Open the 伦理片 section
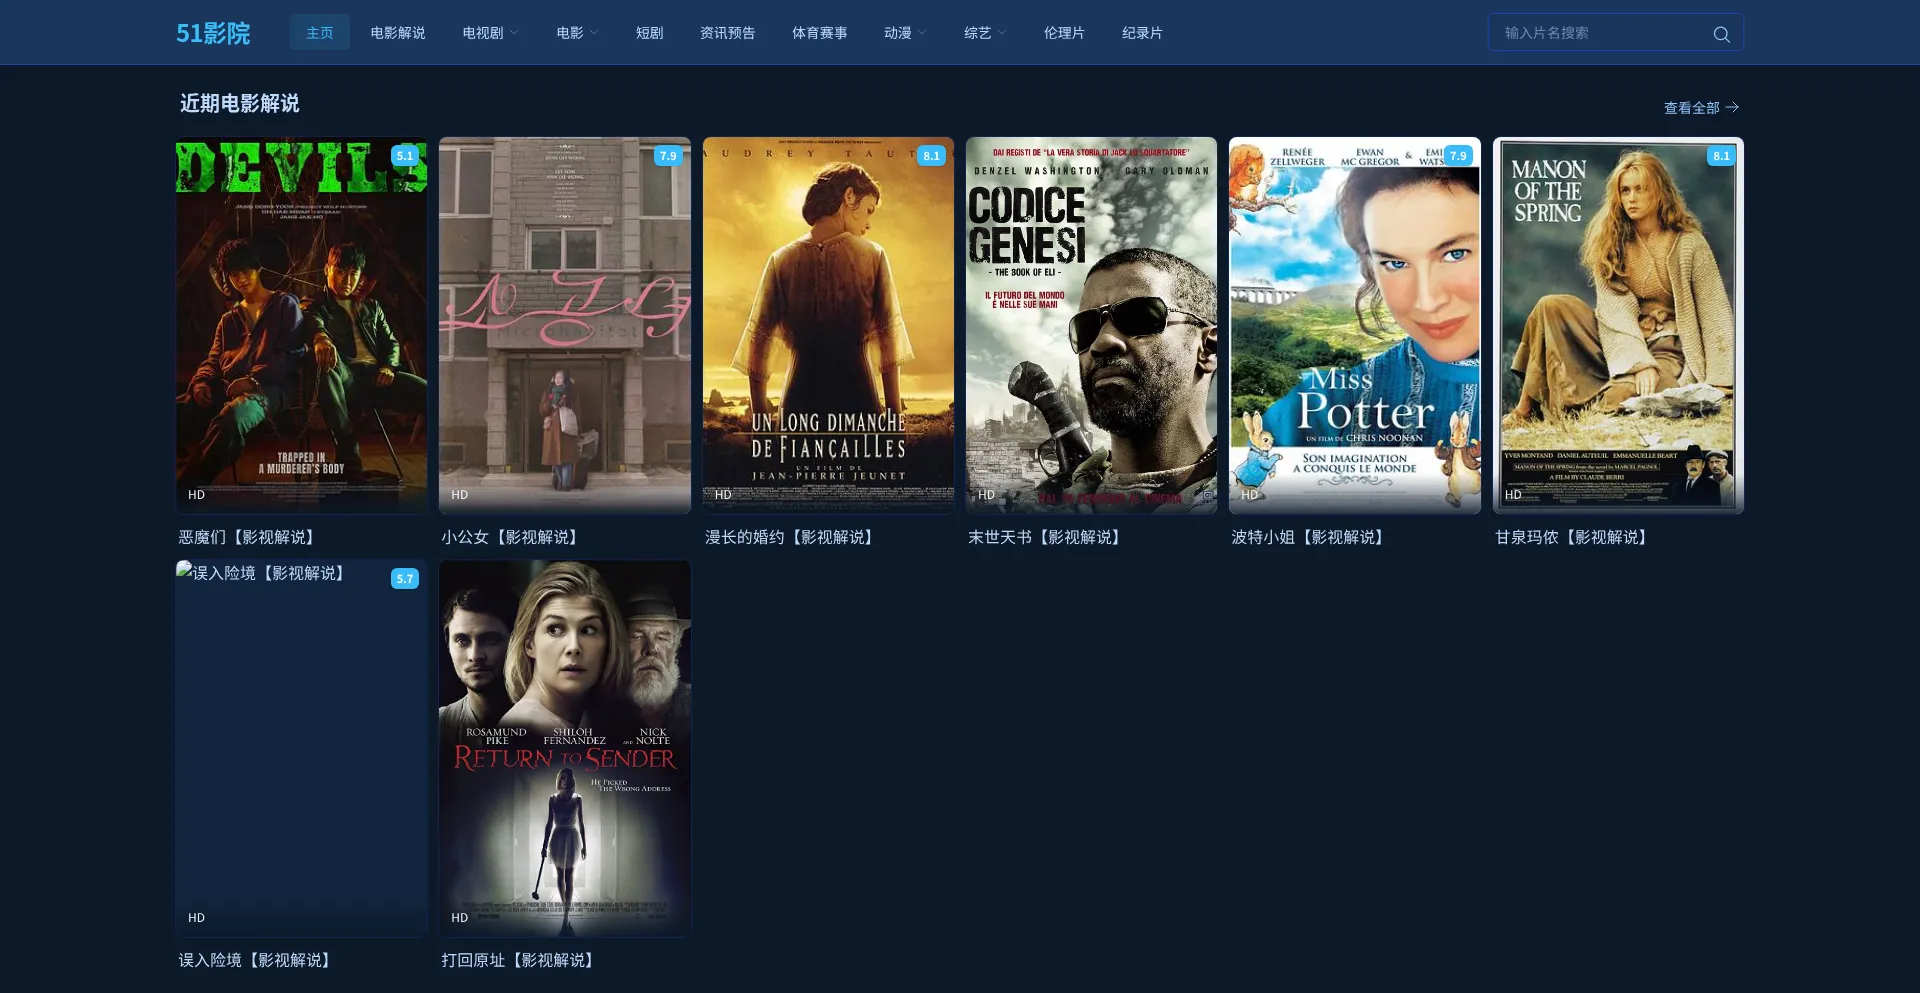This screenshot has height=993, width=1920. pos(1064,33)
